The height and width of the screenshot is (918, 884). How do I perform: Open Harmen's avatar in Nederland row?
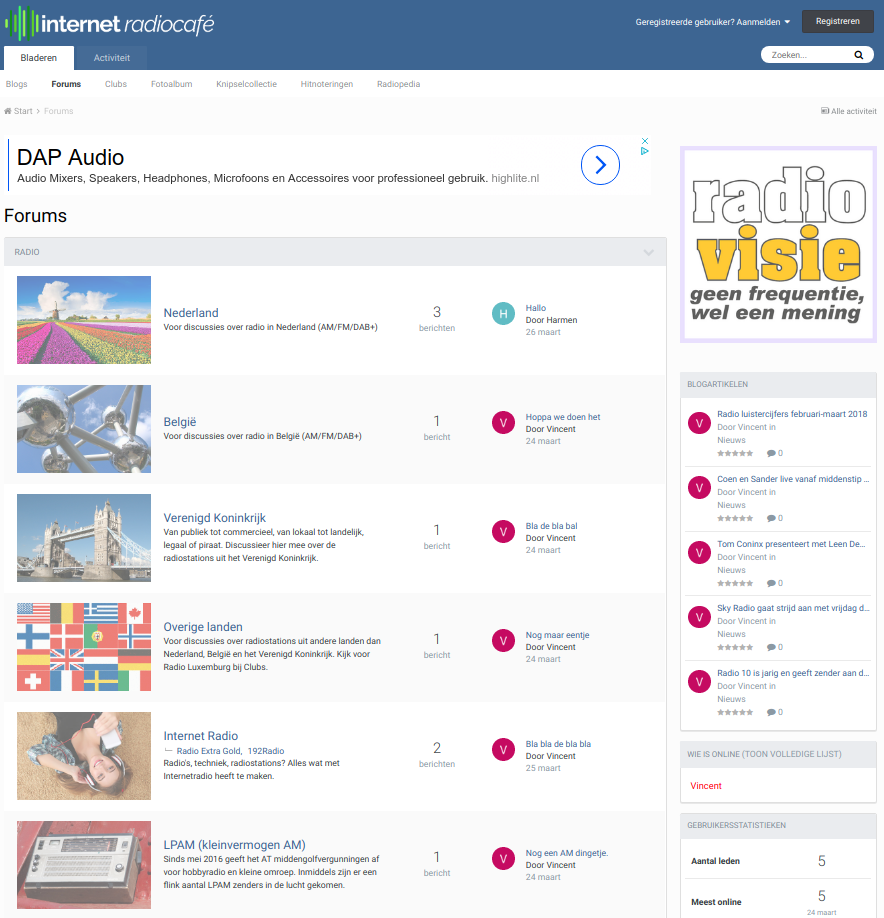point(504,314)
